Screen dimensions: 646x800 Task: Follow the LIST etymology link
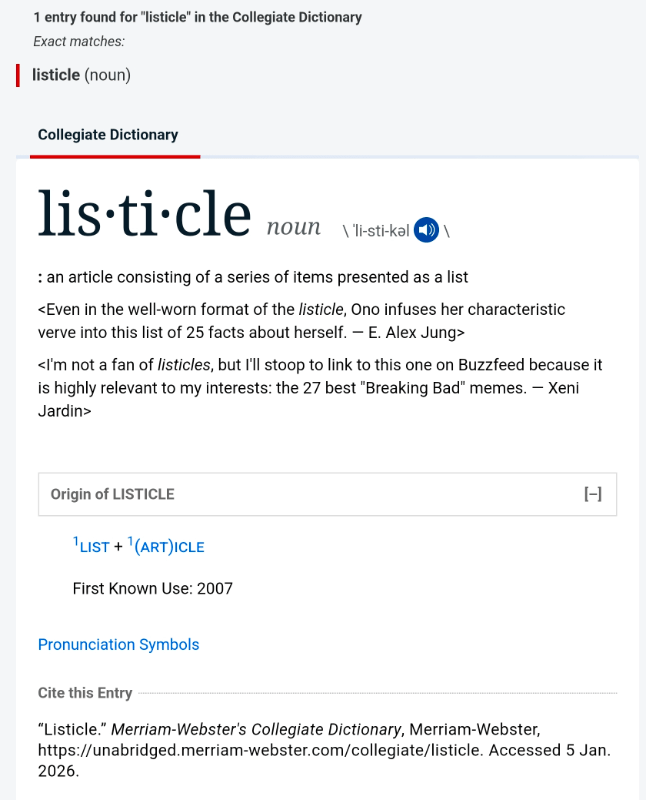click(94, 547)
